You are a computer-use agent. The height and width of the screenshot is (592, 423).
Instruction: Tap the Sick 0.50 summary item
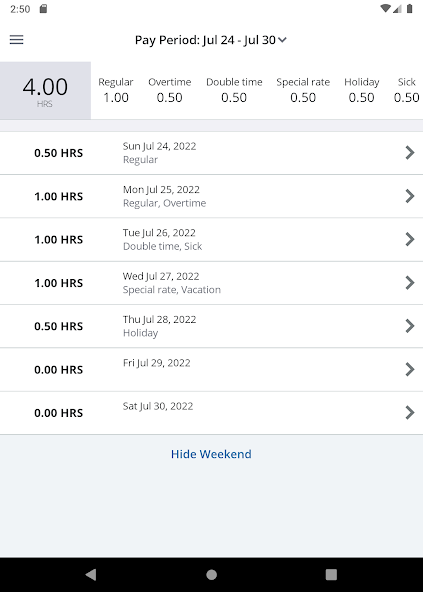tap(407, 90)
